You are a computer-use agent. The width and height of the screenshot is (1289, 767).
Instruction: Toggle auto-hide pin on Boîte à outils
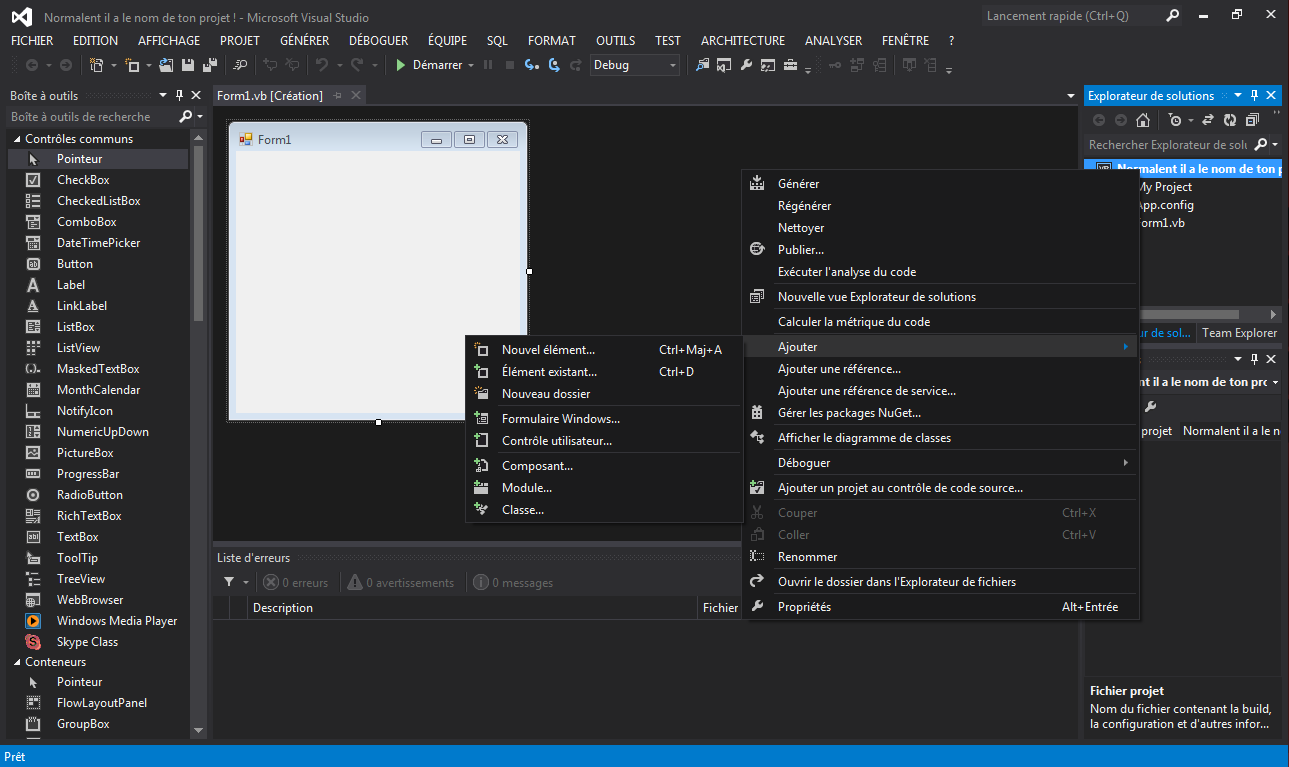click(179, 96)
